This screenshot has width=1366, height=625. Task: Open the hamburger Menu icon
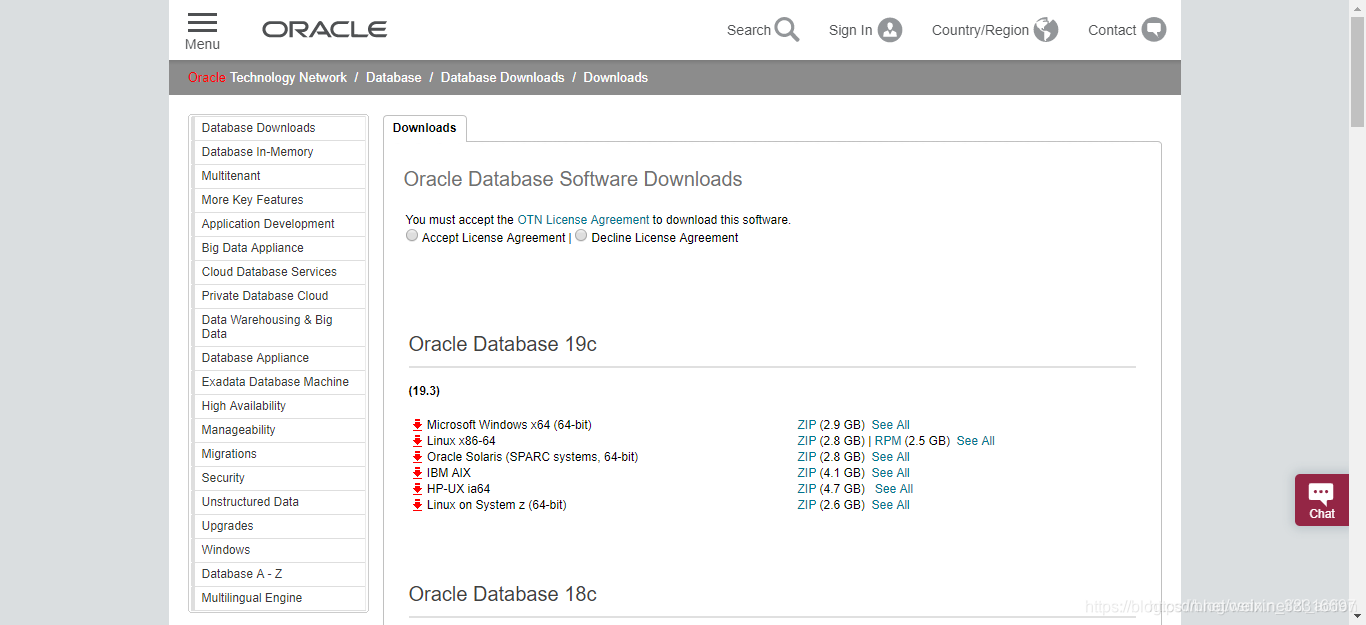[x=202, y=23]
